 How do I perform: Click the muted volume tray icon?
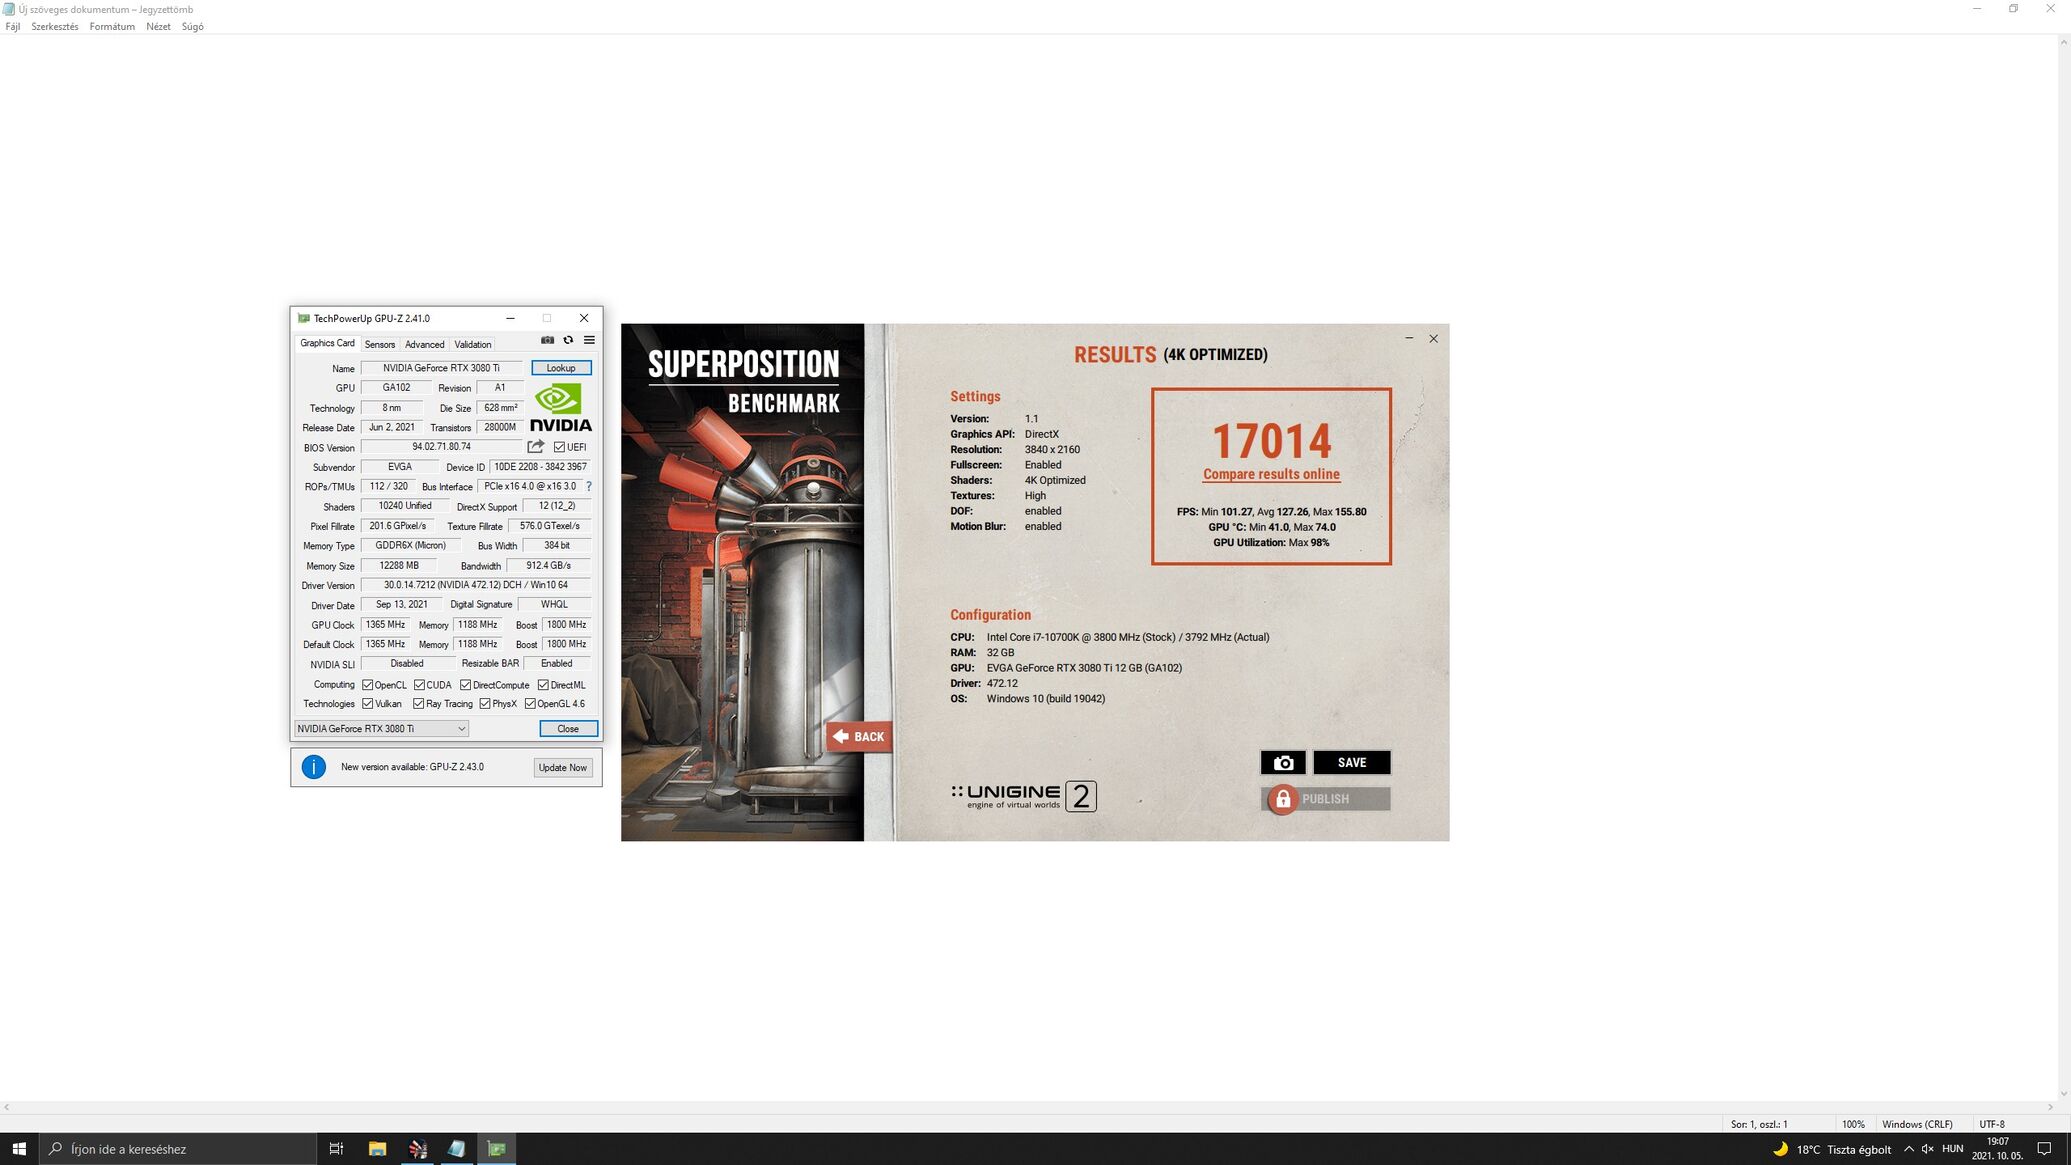(x=1927, y=1149)
